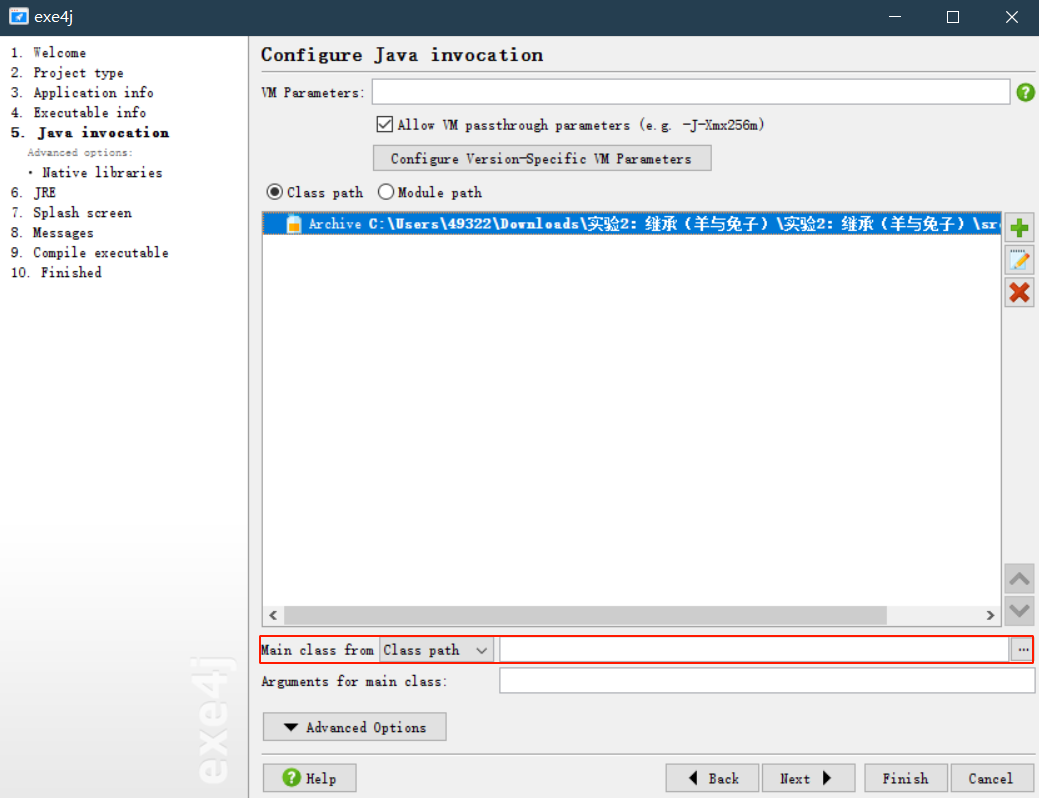
Task: Expand Advanced Options
Action: (355, 727)
